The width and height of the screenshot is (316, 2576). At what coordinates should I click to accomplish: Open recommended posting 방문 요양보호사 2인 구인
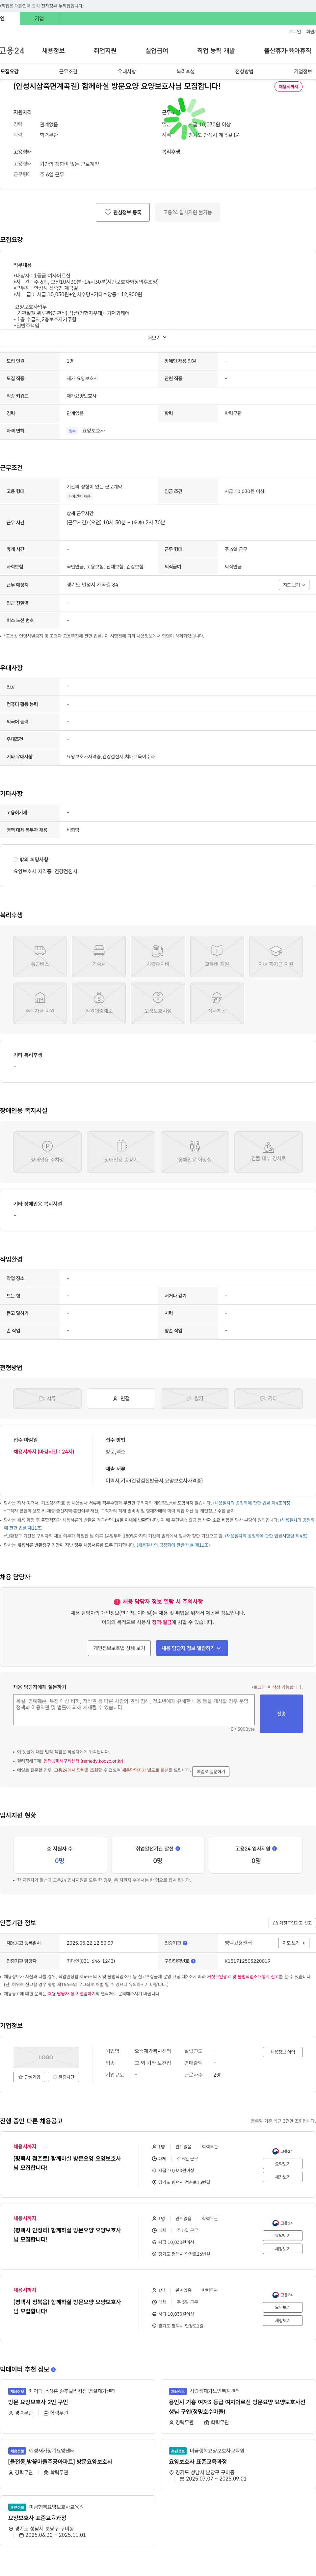click(38, 2402)
